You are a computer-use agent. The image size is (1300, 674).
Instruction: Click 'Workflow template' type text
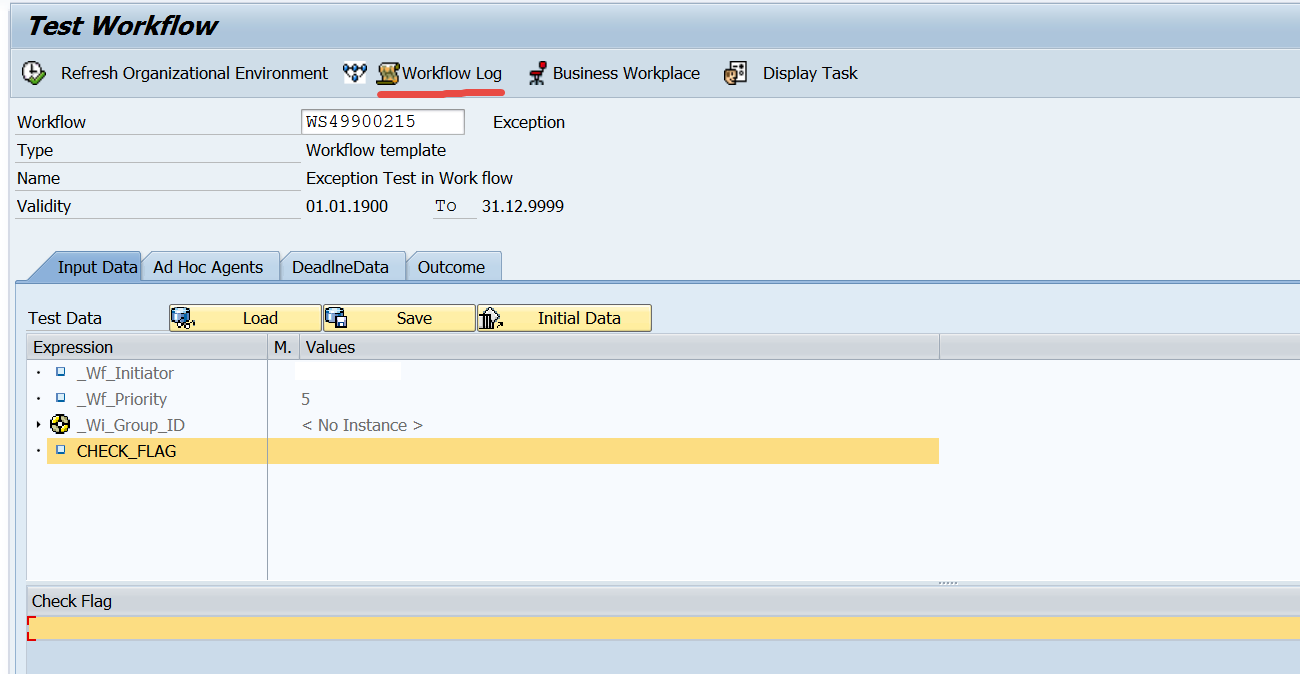[376, 150]
